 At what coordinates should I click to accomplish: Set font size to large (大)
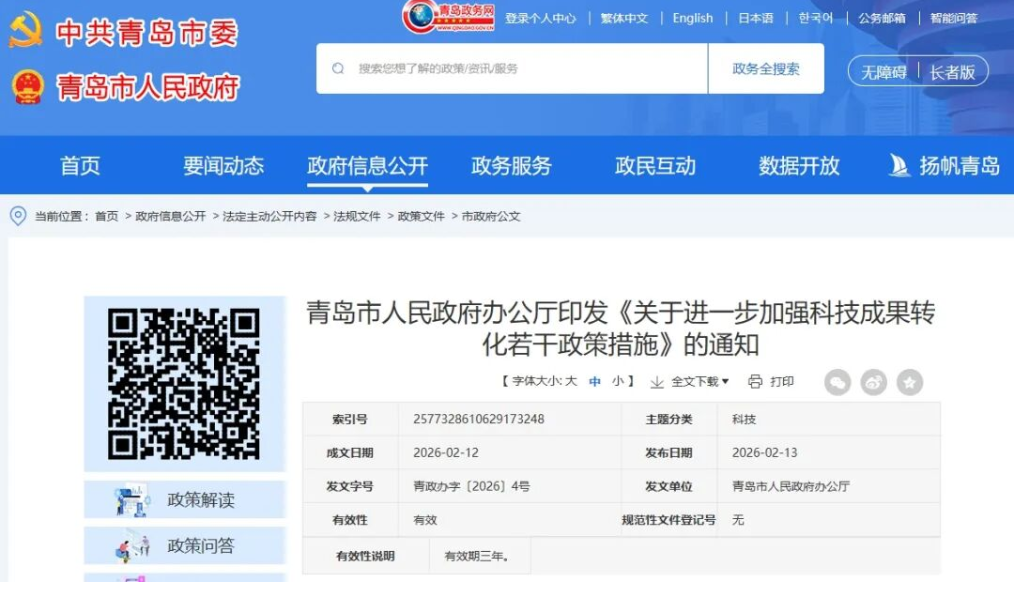click(x=570, y=382)
